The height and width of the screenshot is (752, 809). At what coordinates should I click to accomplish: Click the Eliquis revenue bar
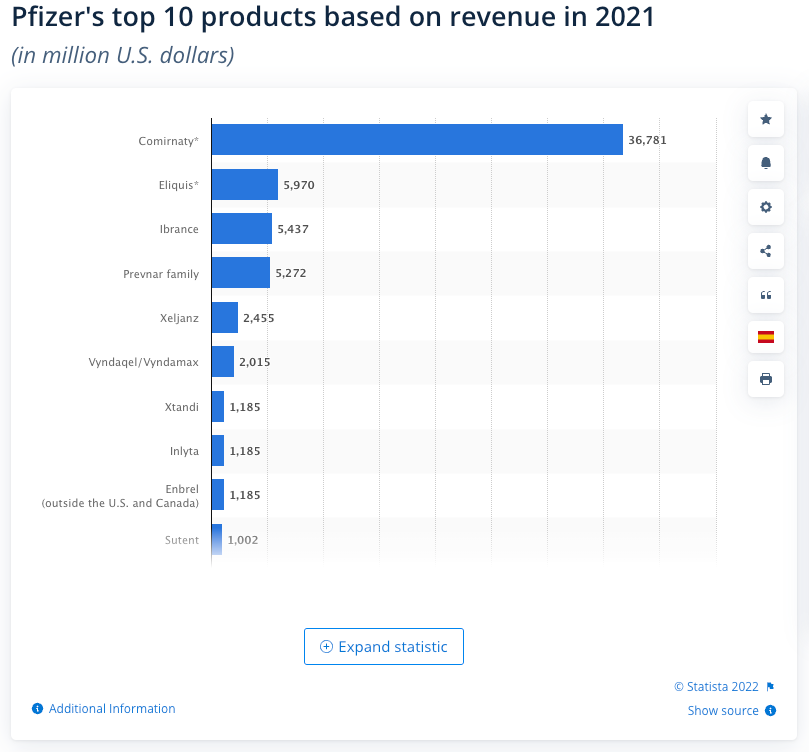point(245,184)
